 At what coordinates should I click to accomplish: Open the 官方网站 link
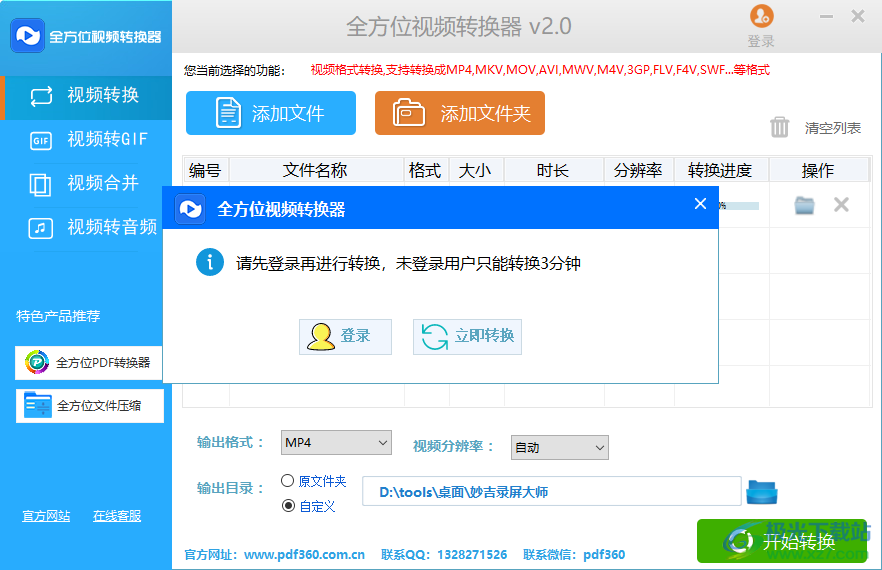46,515
